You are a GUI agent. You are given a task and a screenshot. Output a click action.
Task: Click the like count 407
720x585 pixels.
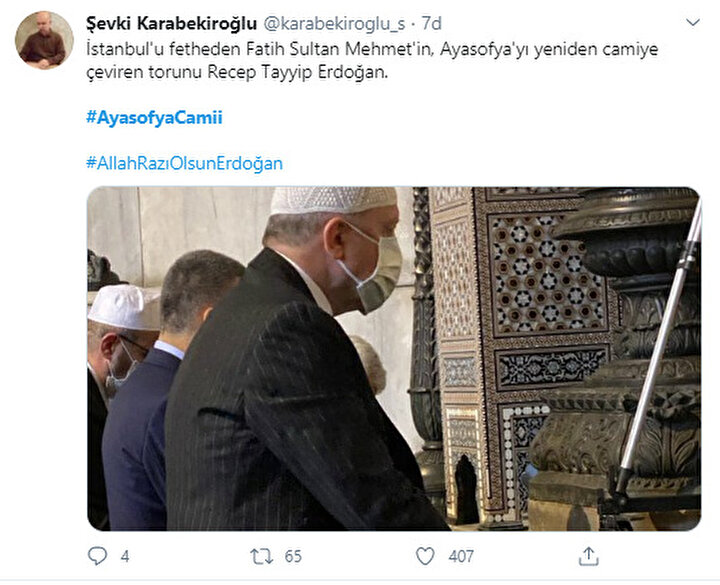(x=461, y=557)
